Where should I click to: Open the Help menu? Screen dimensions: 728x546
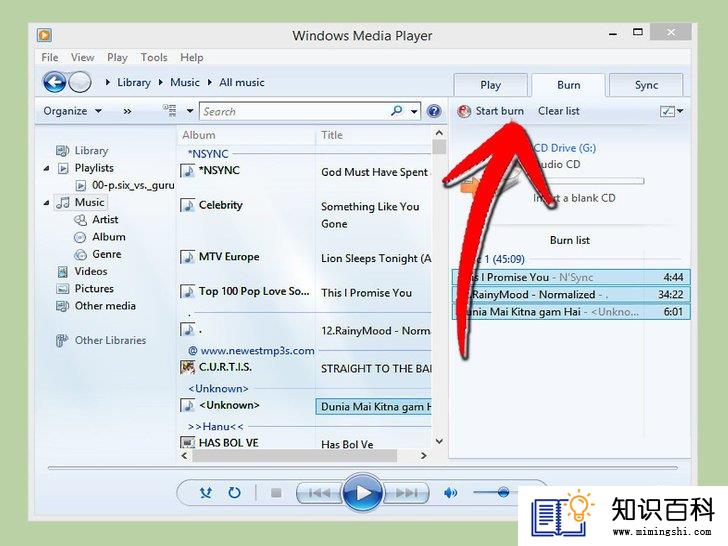[x=192, y=58]
